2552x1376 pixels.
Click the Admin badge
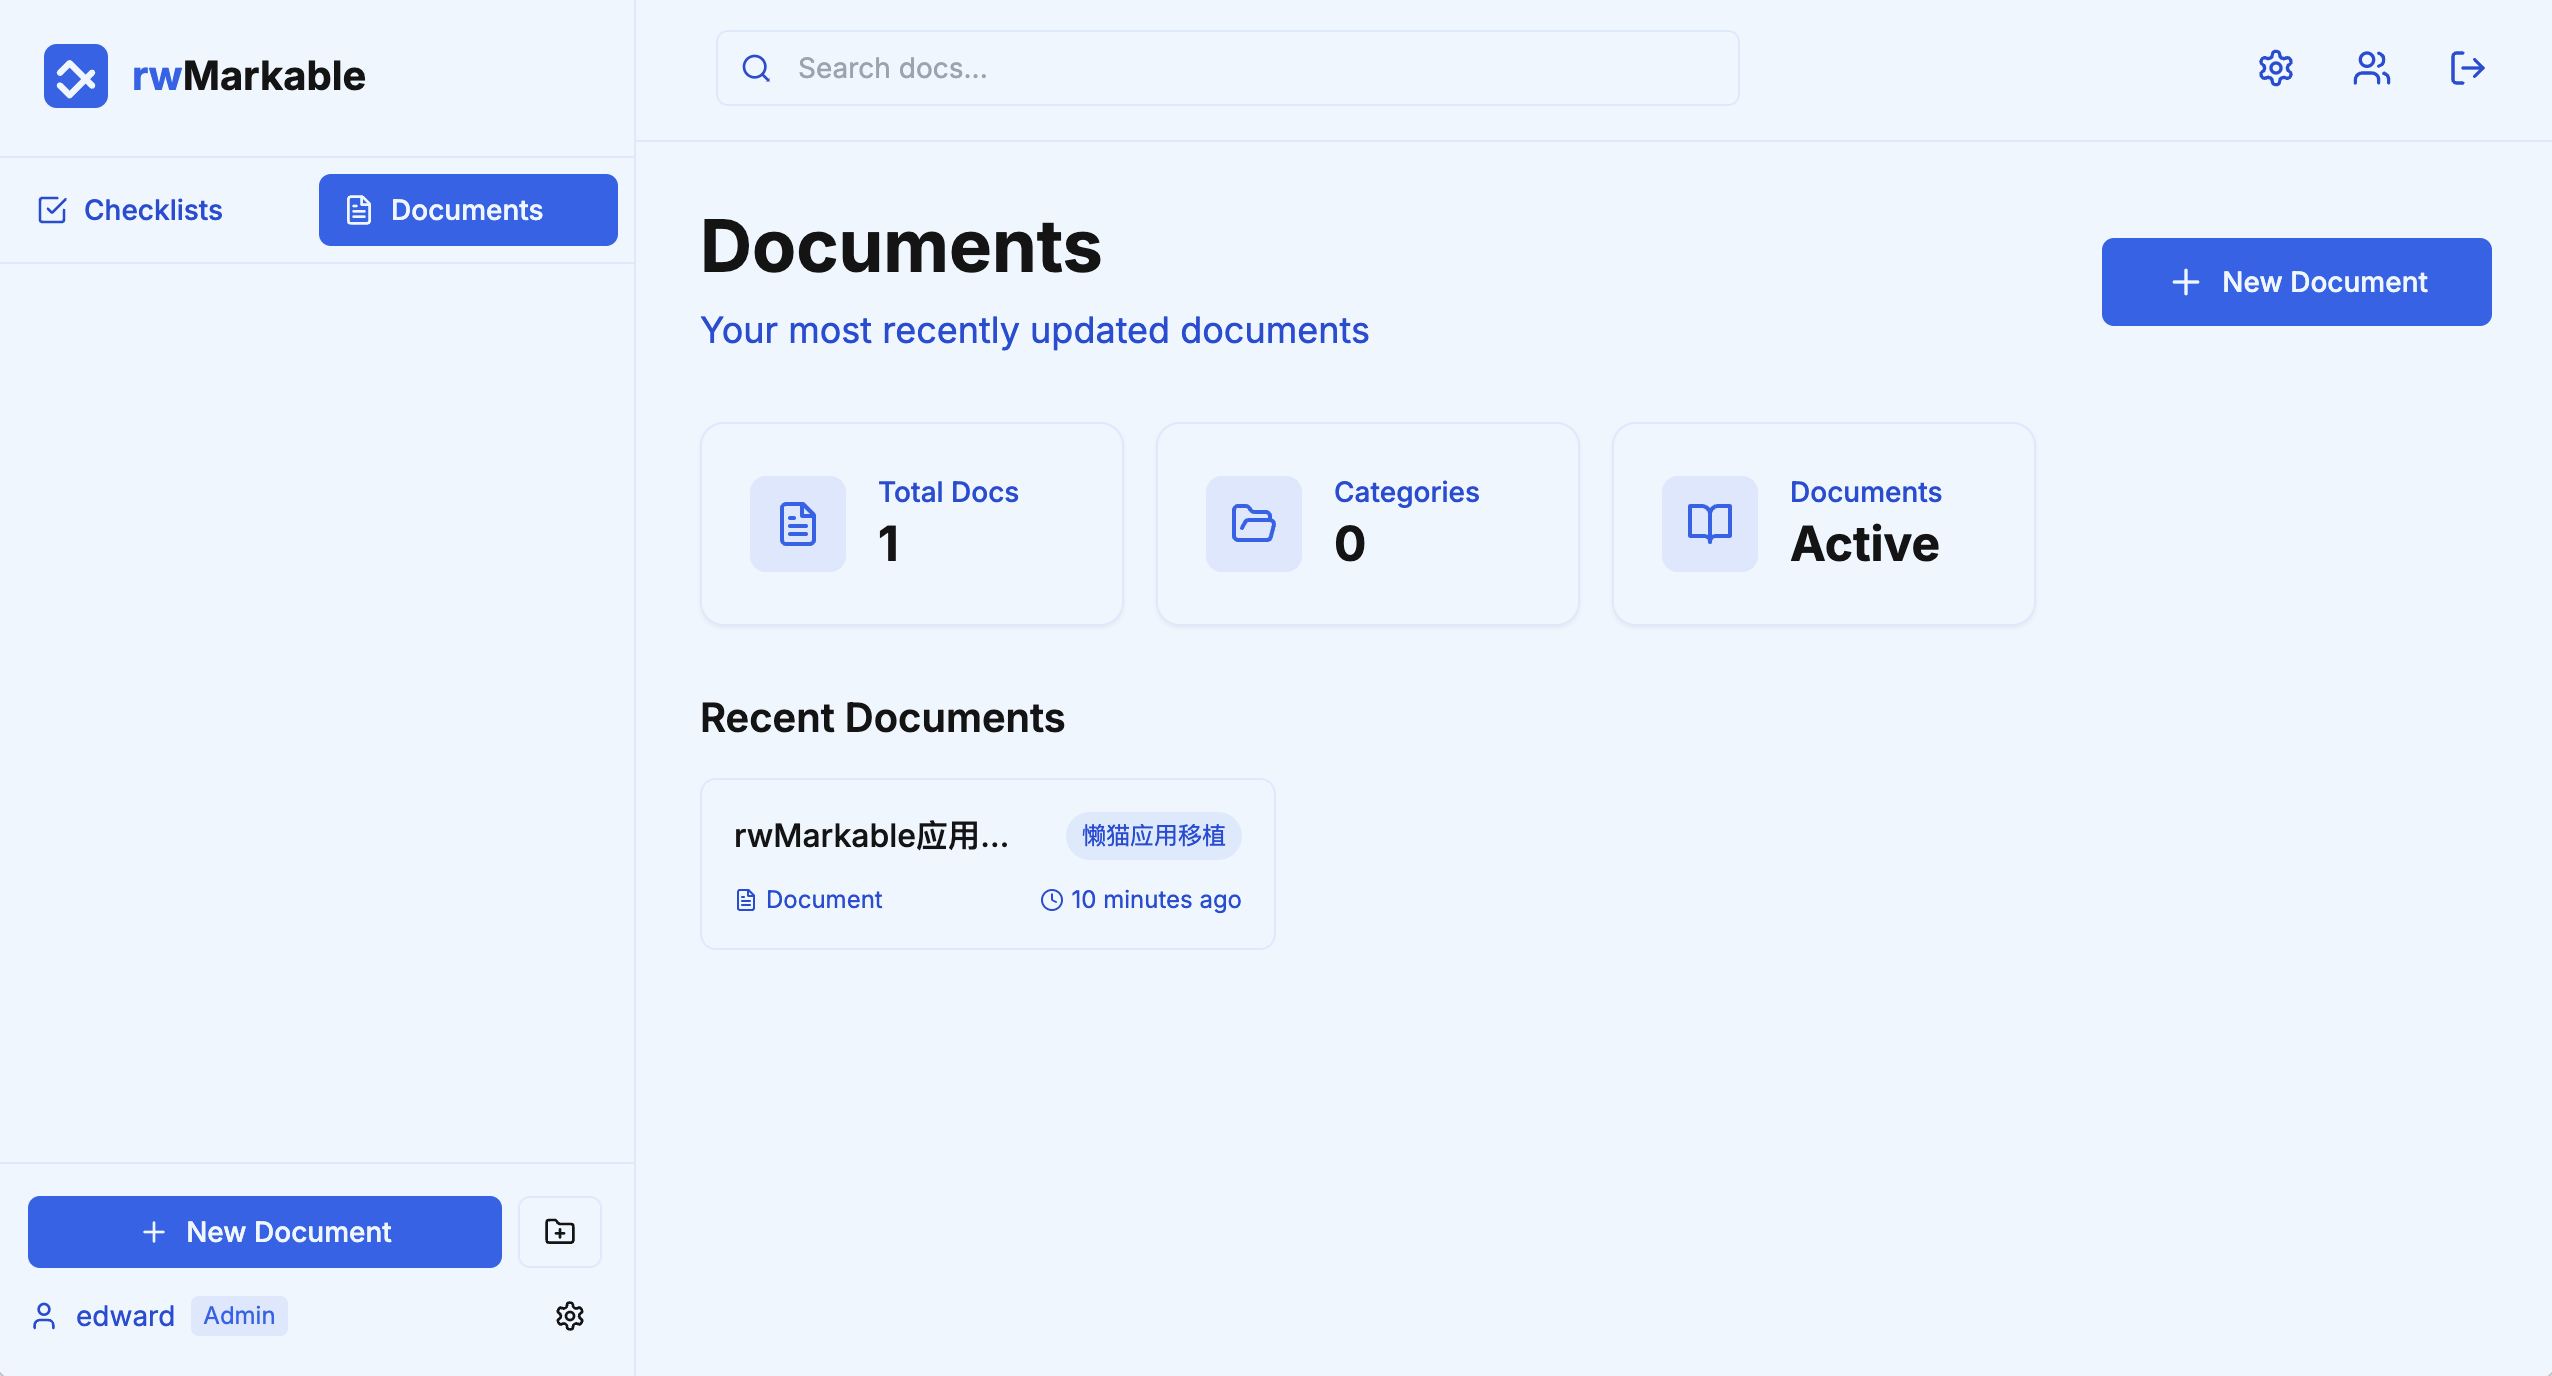(x=239, y=1316)
